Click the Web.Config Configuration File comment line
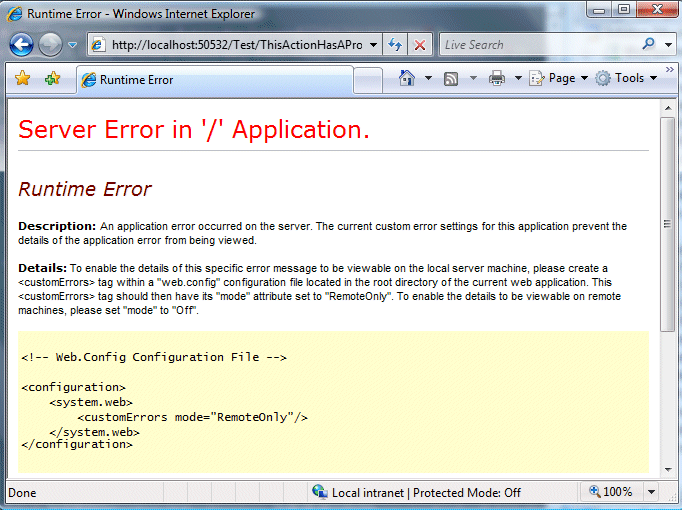 (154, 357)
